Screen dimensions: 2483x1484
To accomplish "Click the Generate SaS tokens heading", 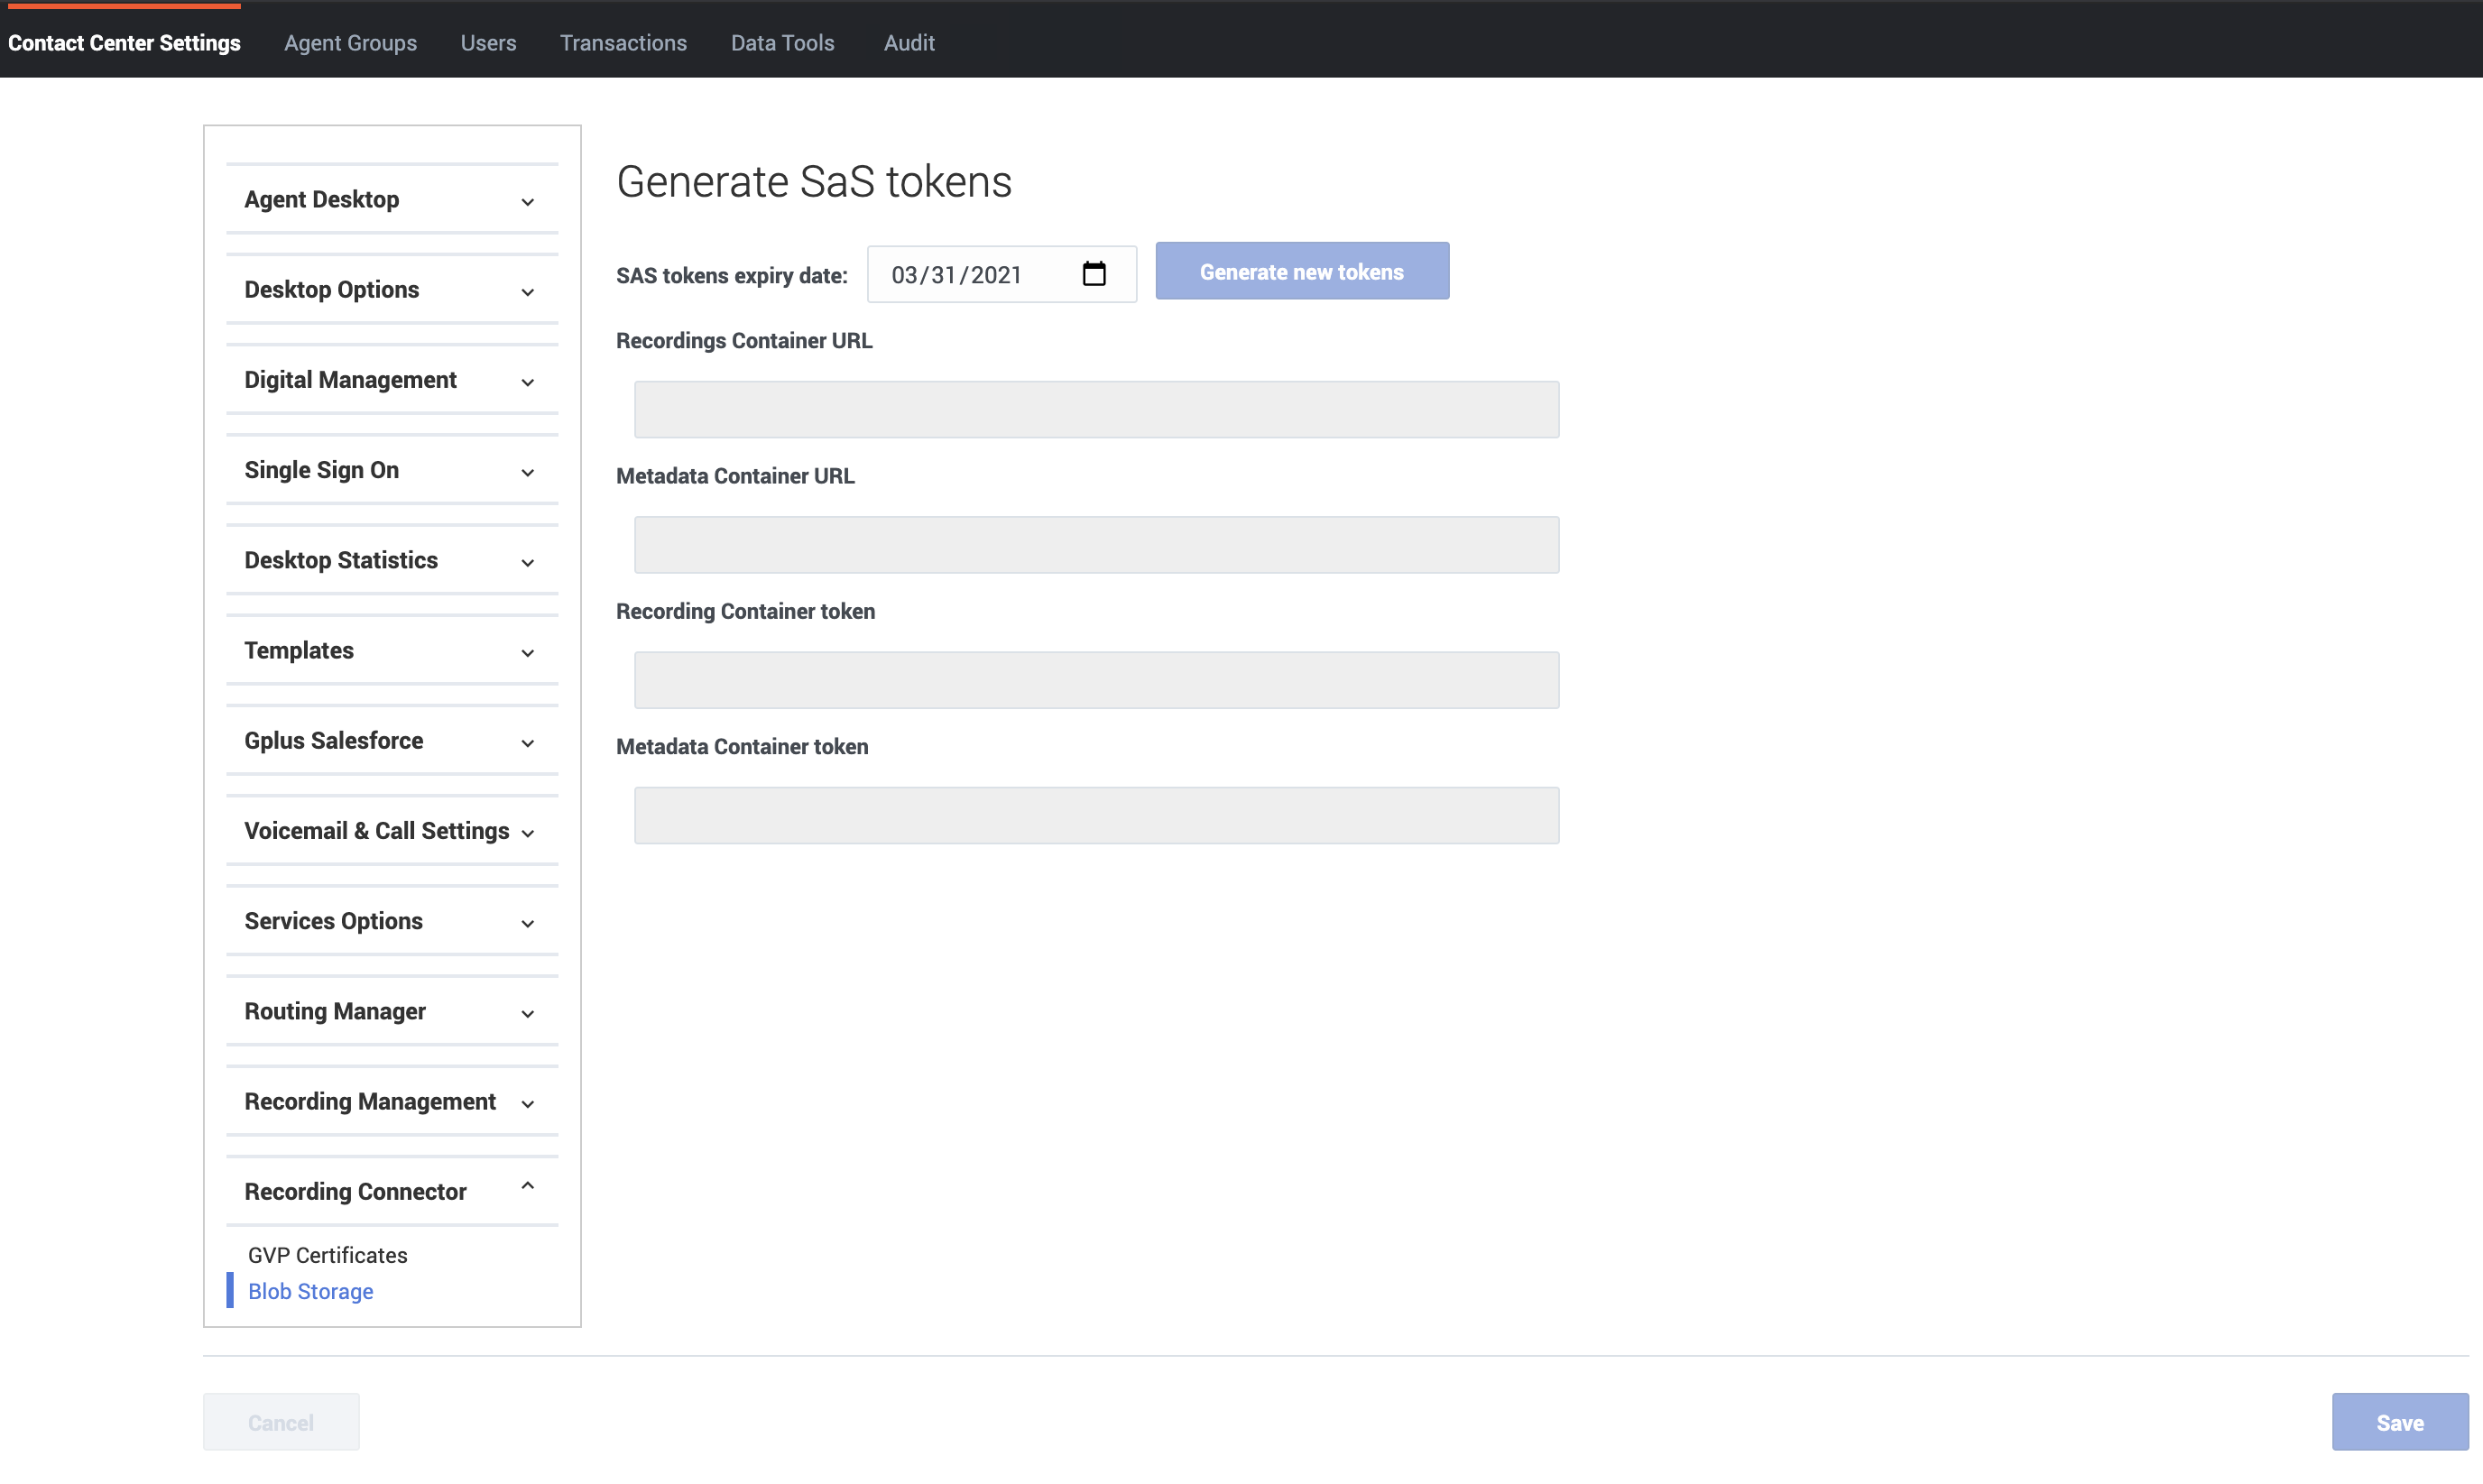I will coord(814,182).
